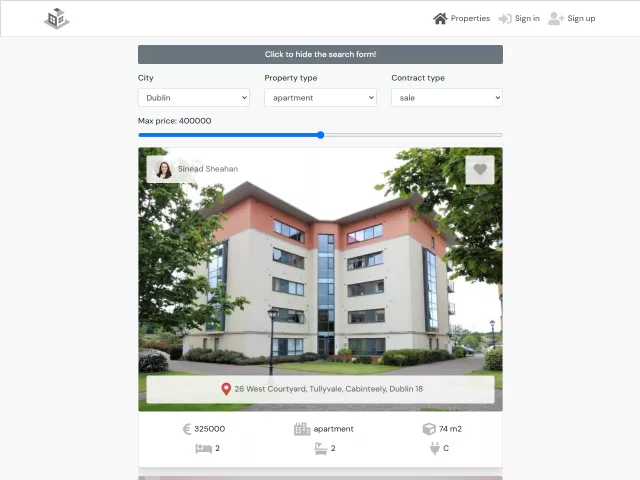The width and height of the screenshot is (640, 480).
Task: Open the City dropdown showing Dublin
Action: [194, 98]
